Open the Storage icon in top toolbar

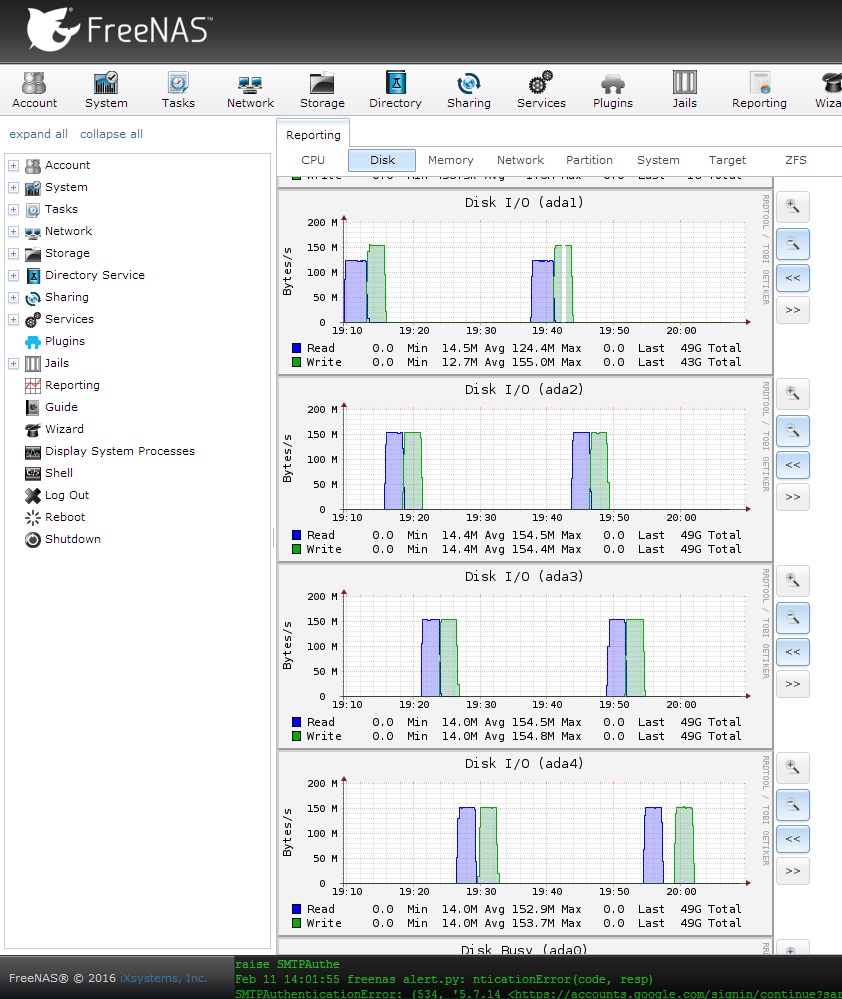[322, 90]
